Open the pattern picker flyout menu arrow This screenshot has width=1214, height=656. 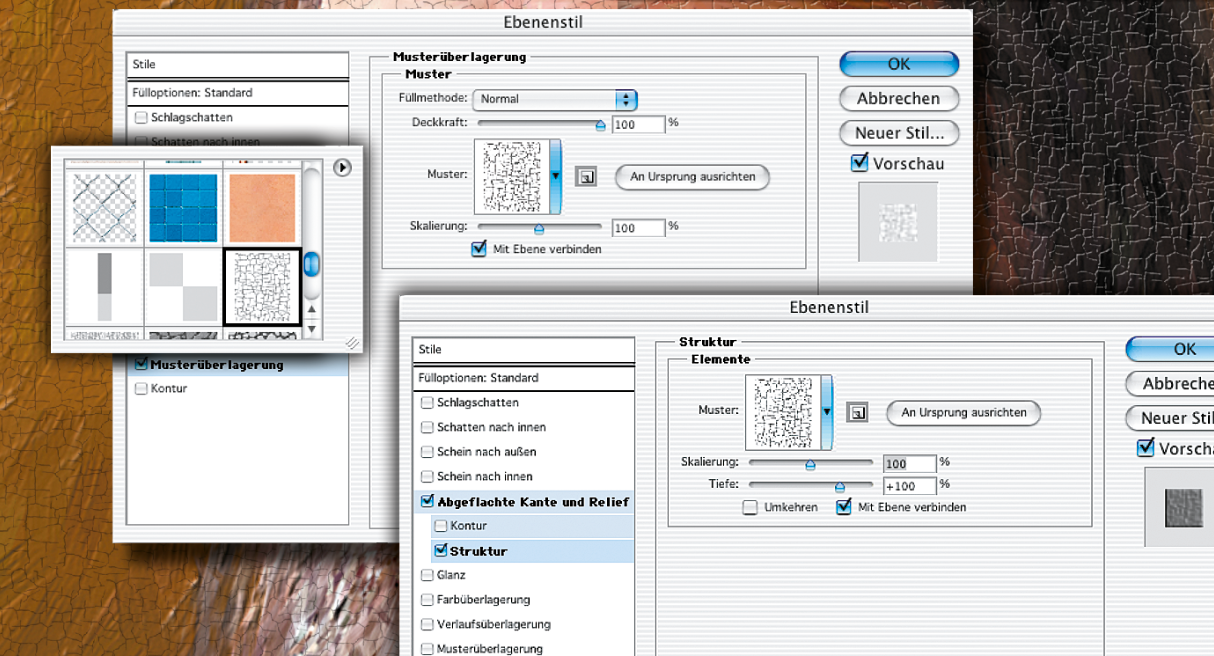(342, 168)
